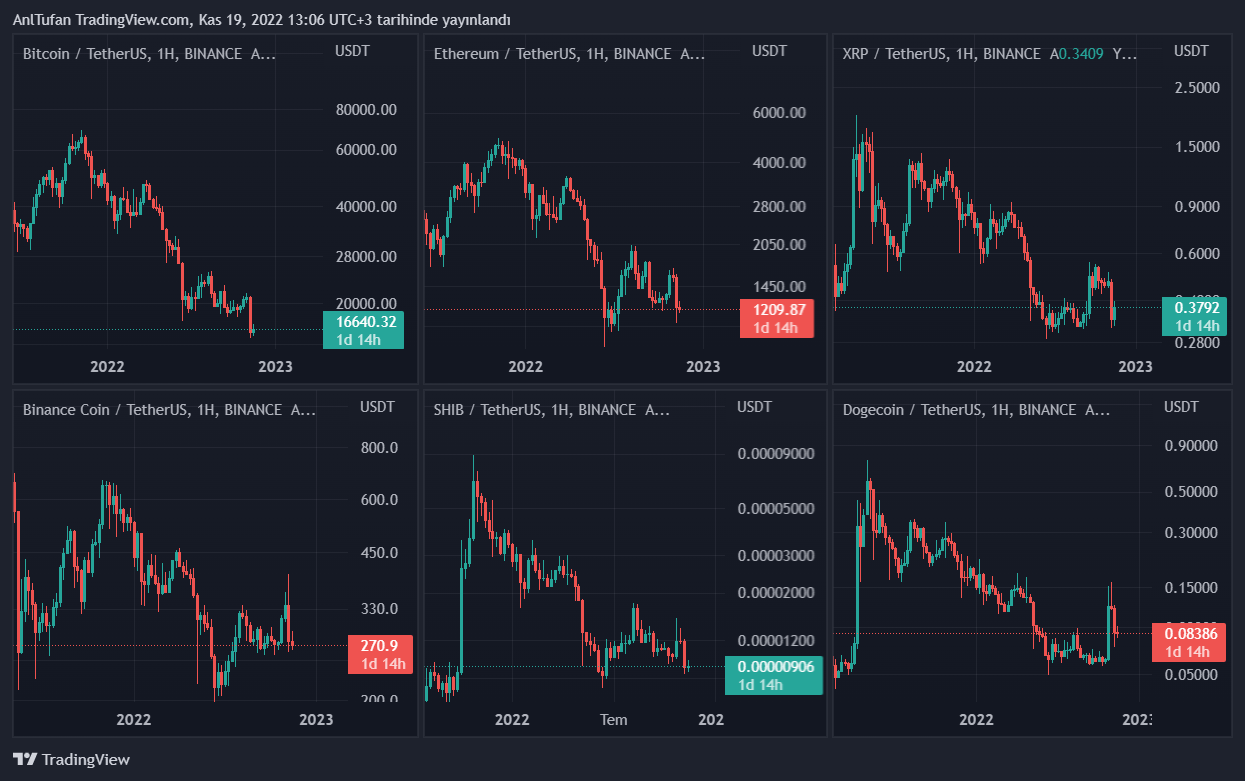
Task: Click the USDT currency label on Binance Coin chart
Action: coord(376,406)
